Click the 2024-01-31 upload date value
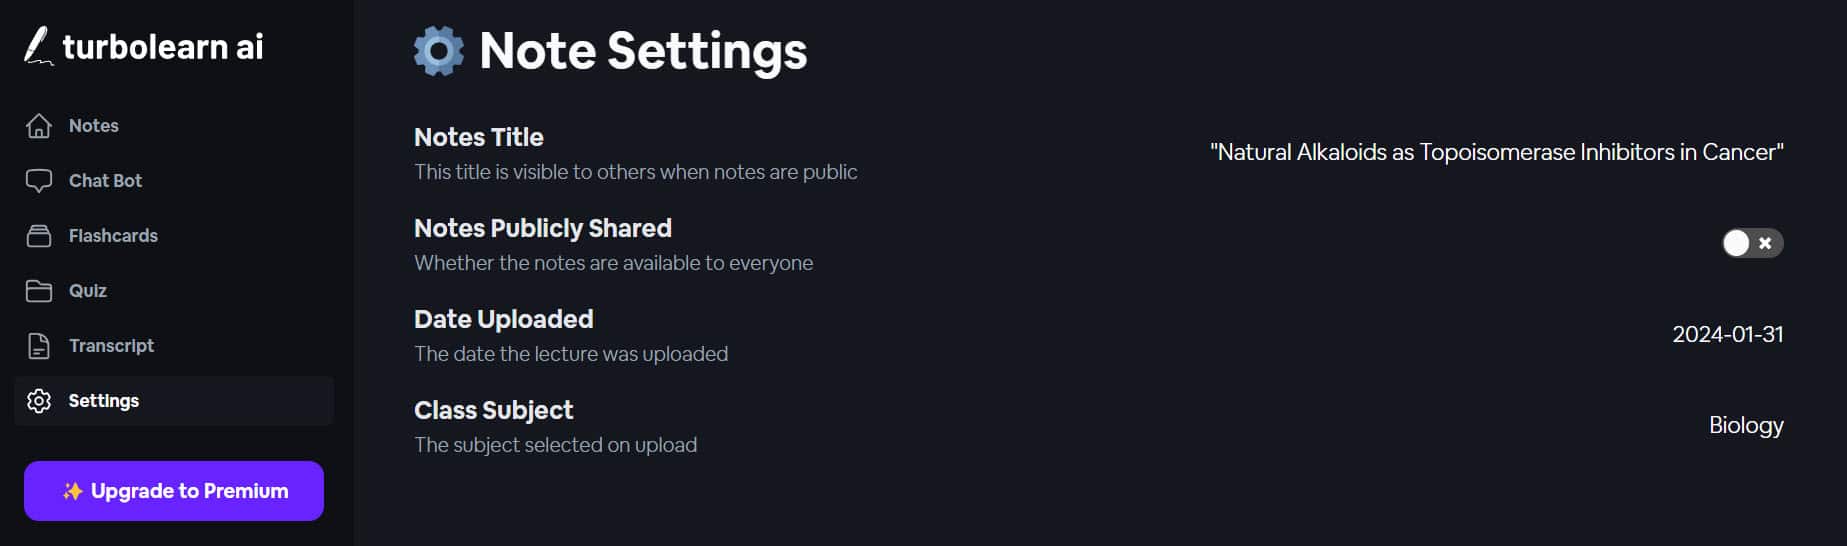Screen dimensions: 1847x546 pyautogui.click(x=1727, y=334)
